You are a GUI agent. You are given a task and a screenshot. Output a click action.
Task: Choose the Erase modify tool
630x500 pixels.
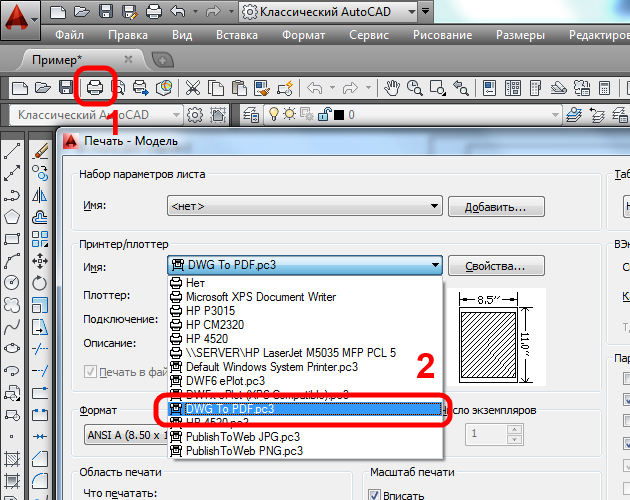pos(40,151)
